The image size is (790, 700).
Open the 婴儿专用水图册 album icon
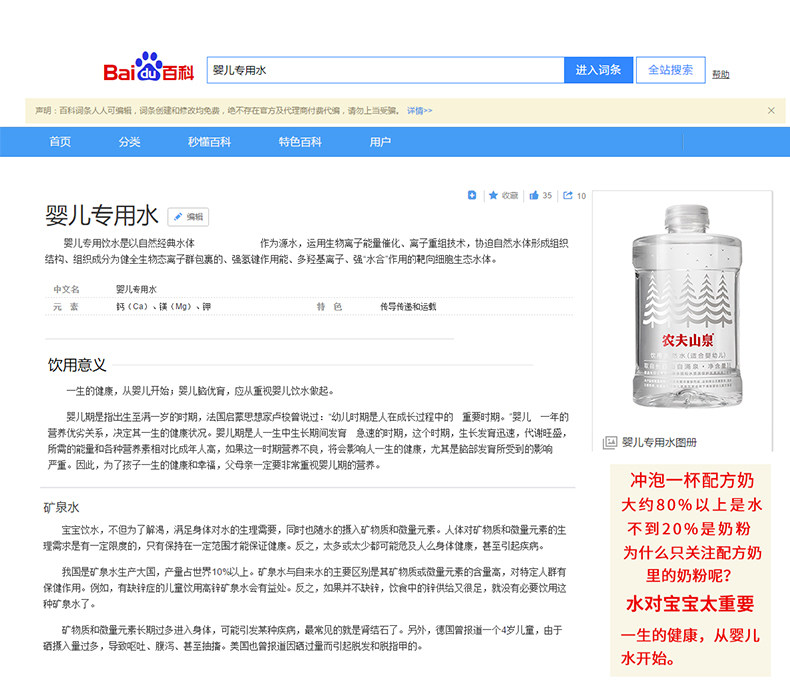tap(610, 442)
